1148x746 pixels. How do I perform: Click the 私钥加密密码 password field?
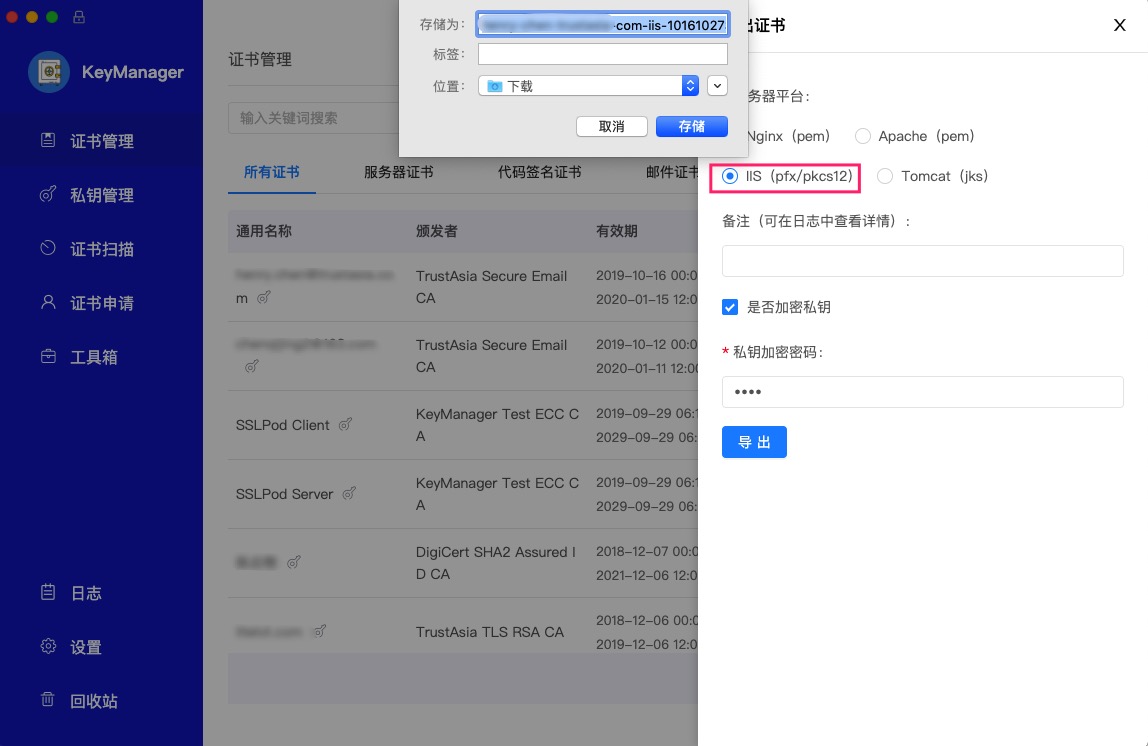[x=922, y=392]
